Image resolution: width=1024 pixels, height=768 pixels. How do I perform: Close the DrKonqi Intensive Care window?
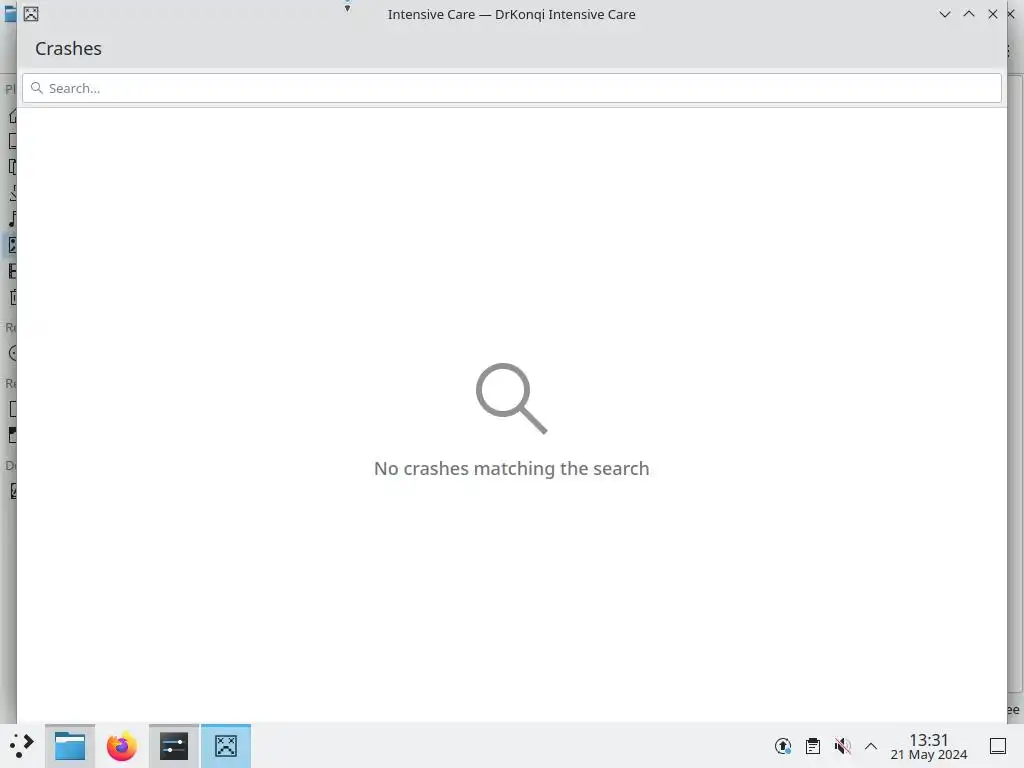click(993, 14)
